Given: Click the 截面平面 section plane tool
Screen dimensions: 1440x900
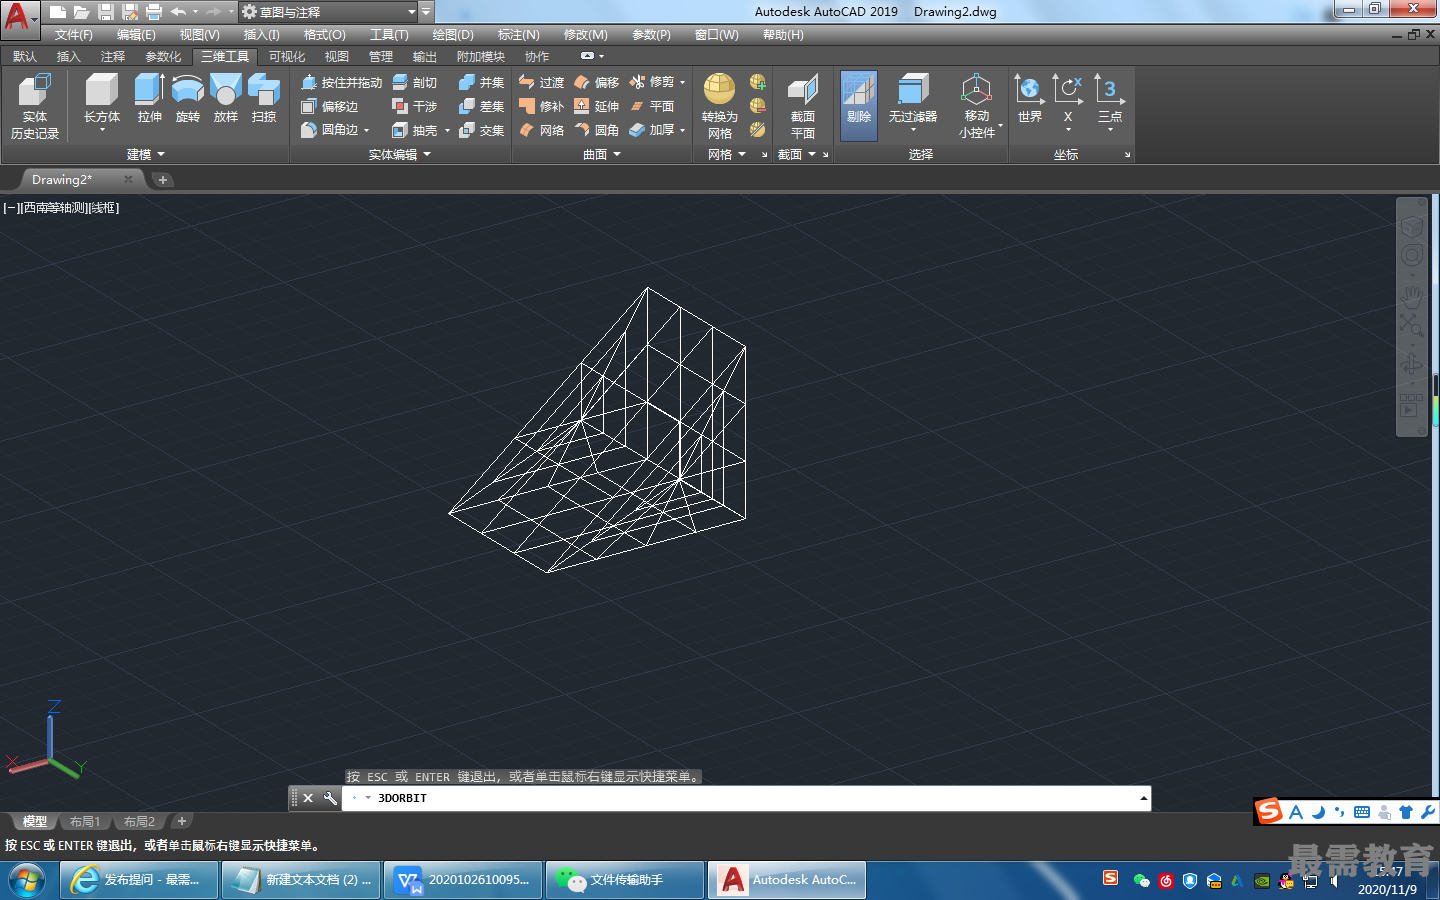Looking at the screenshot, I should [x=803, y=106].
